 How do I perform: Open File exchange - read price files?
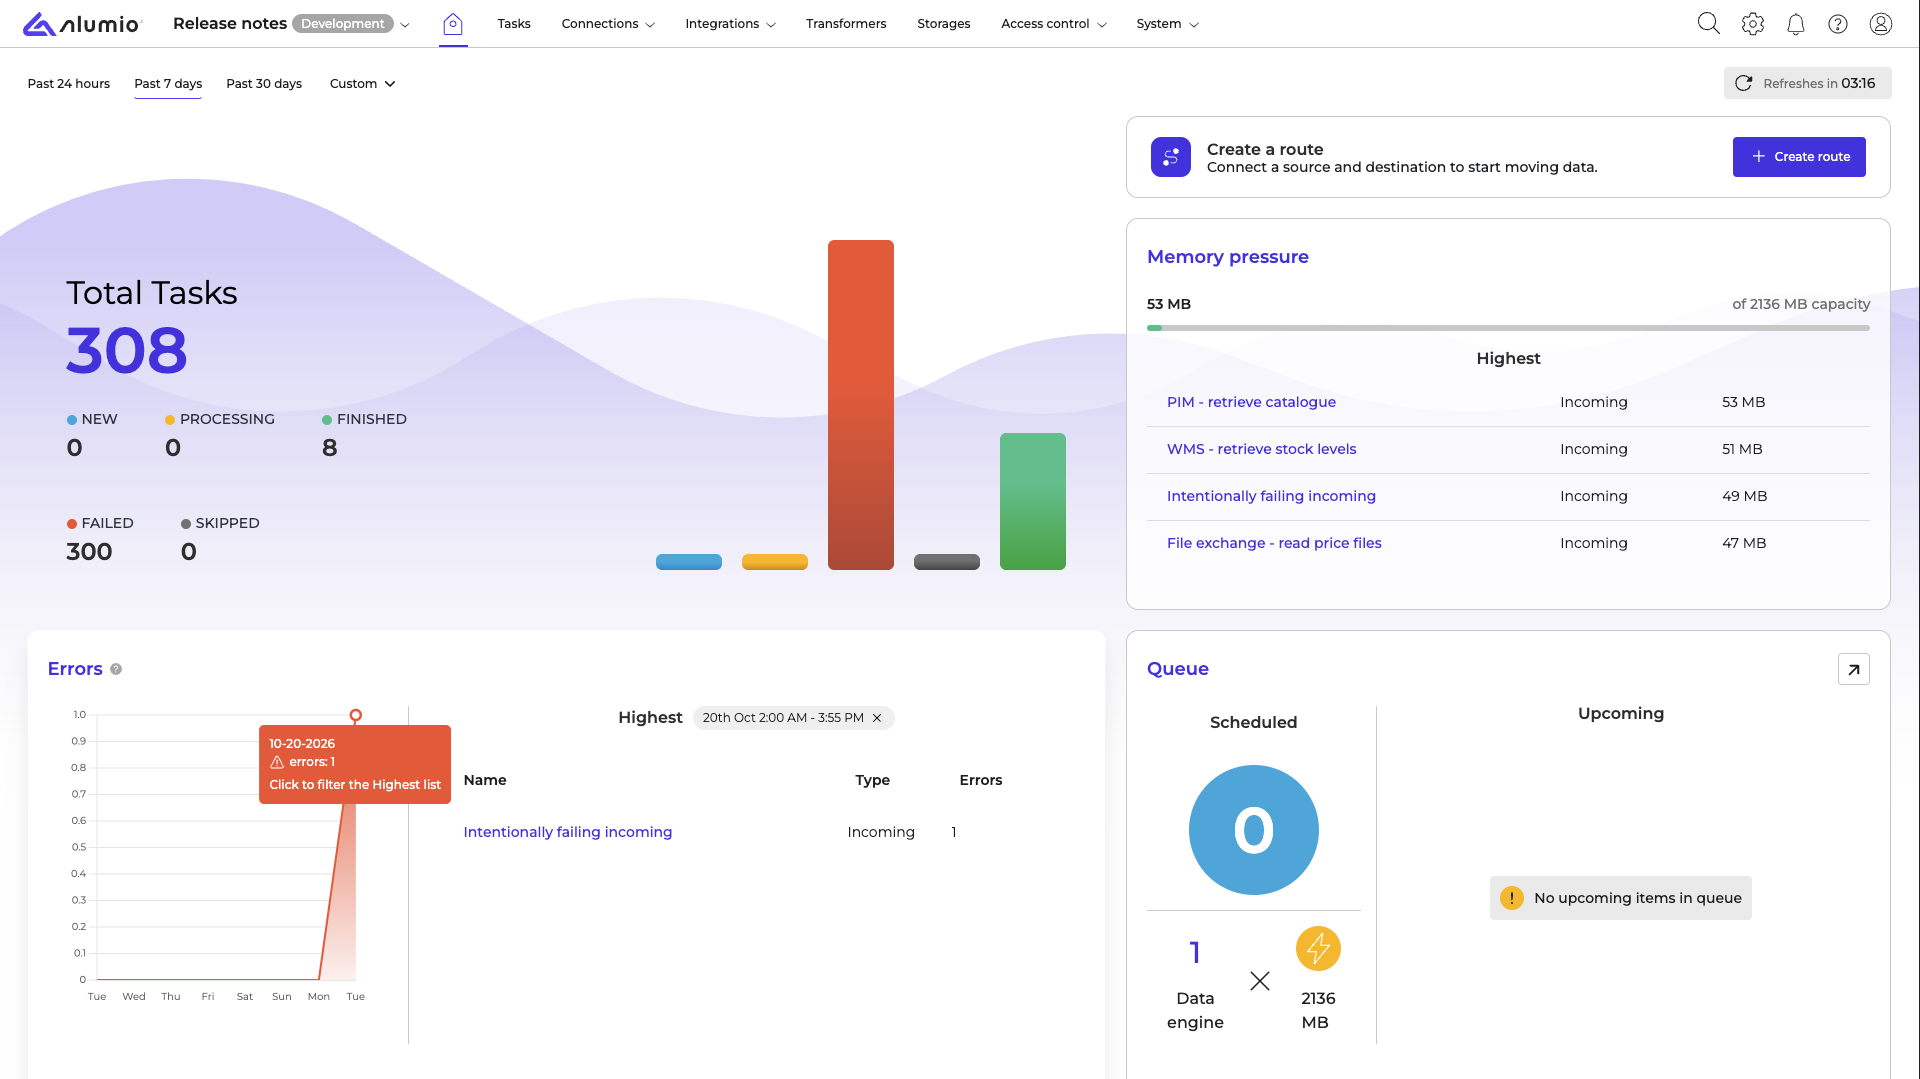tap(1274, 543)
